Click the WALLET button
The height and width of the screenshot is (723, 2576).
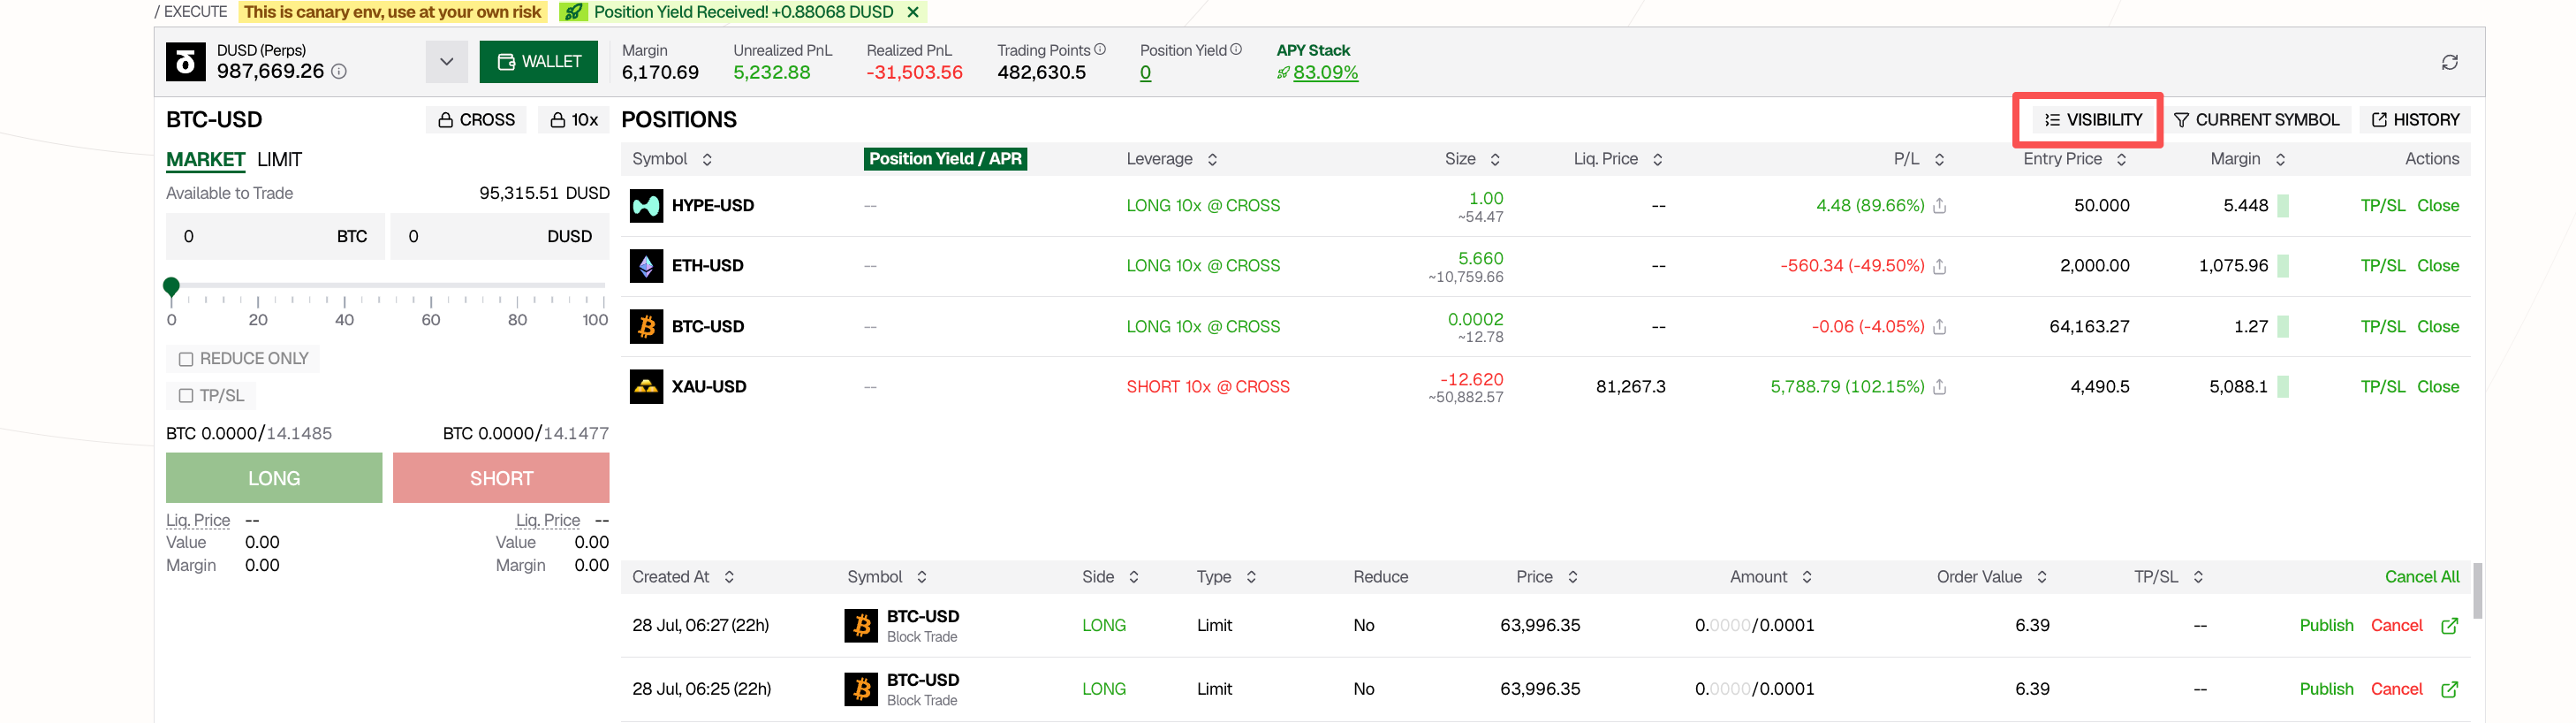539,62
